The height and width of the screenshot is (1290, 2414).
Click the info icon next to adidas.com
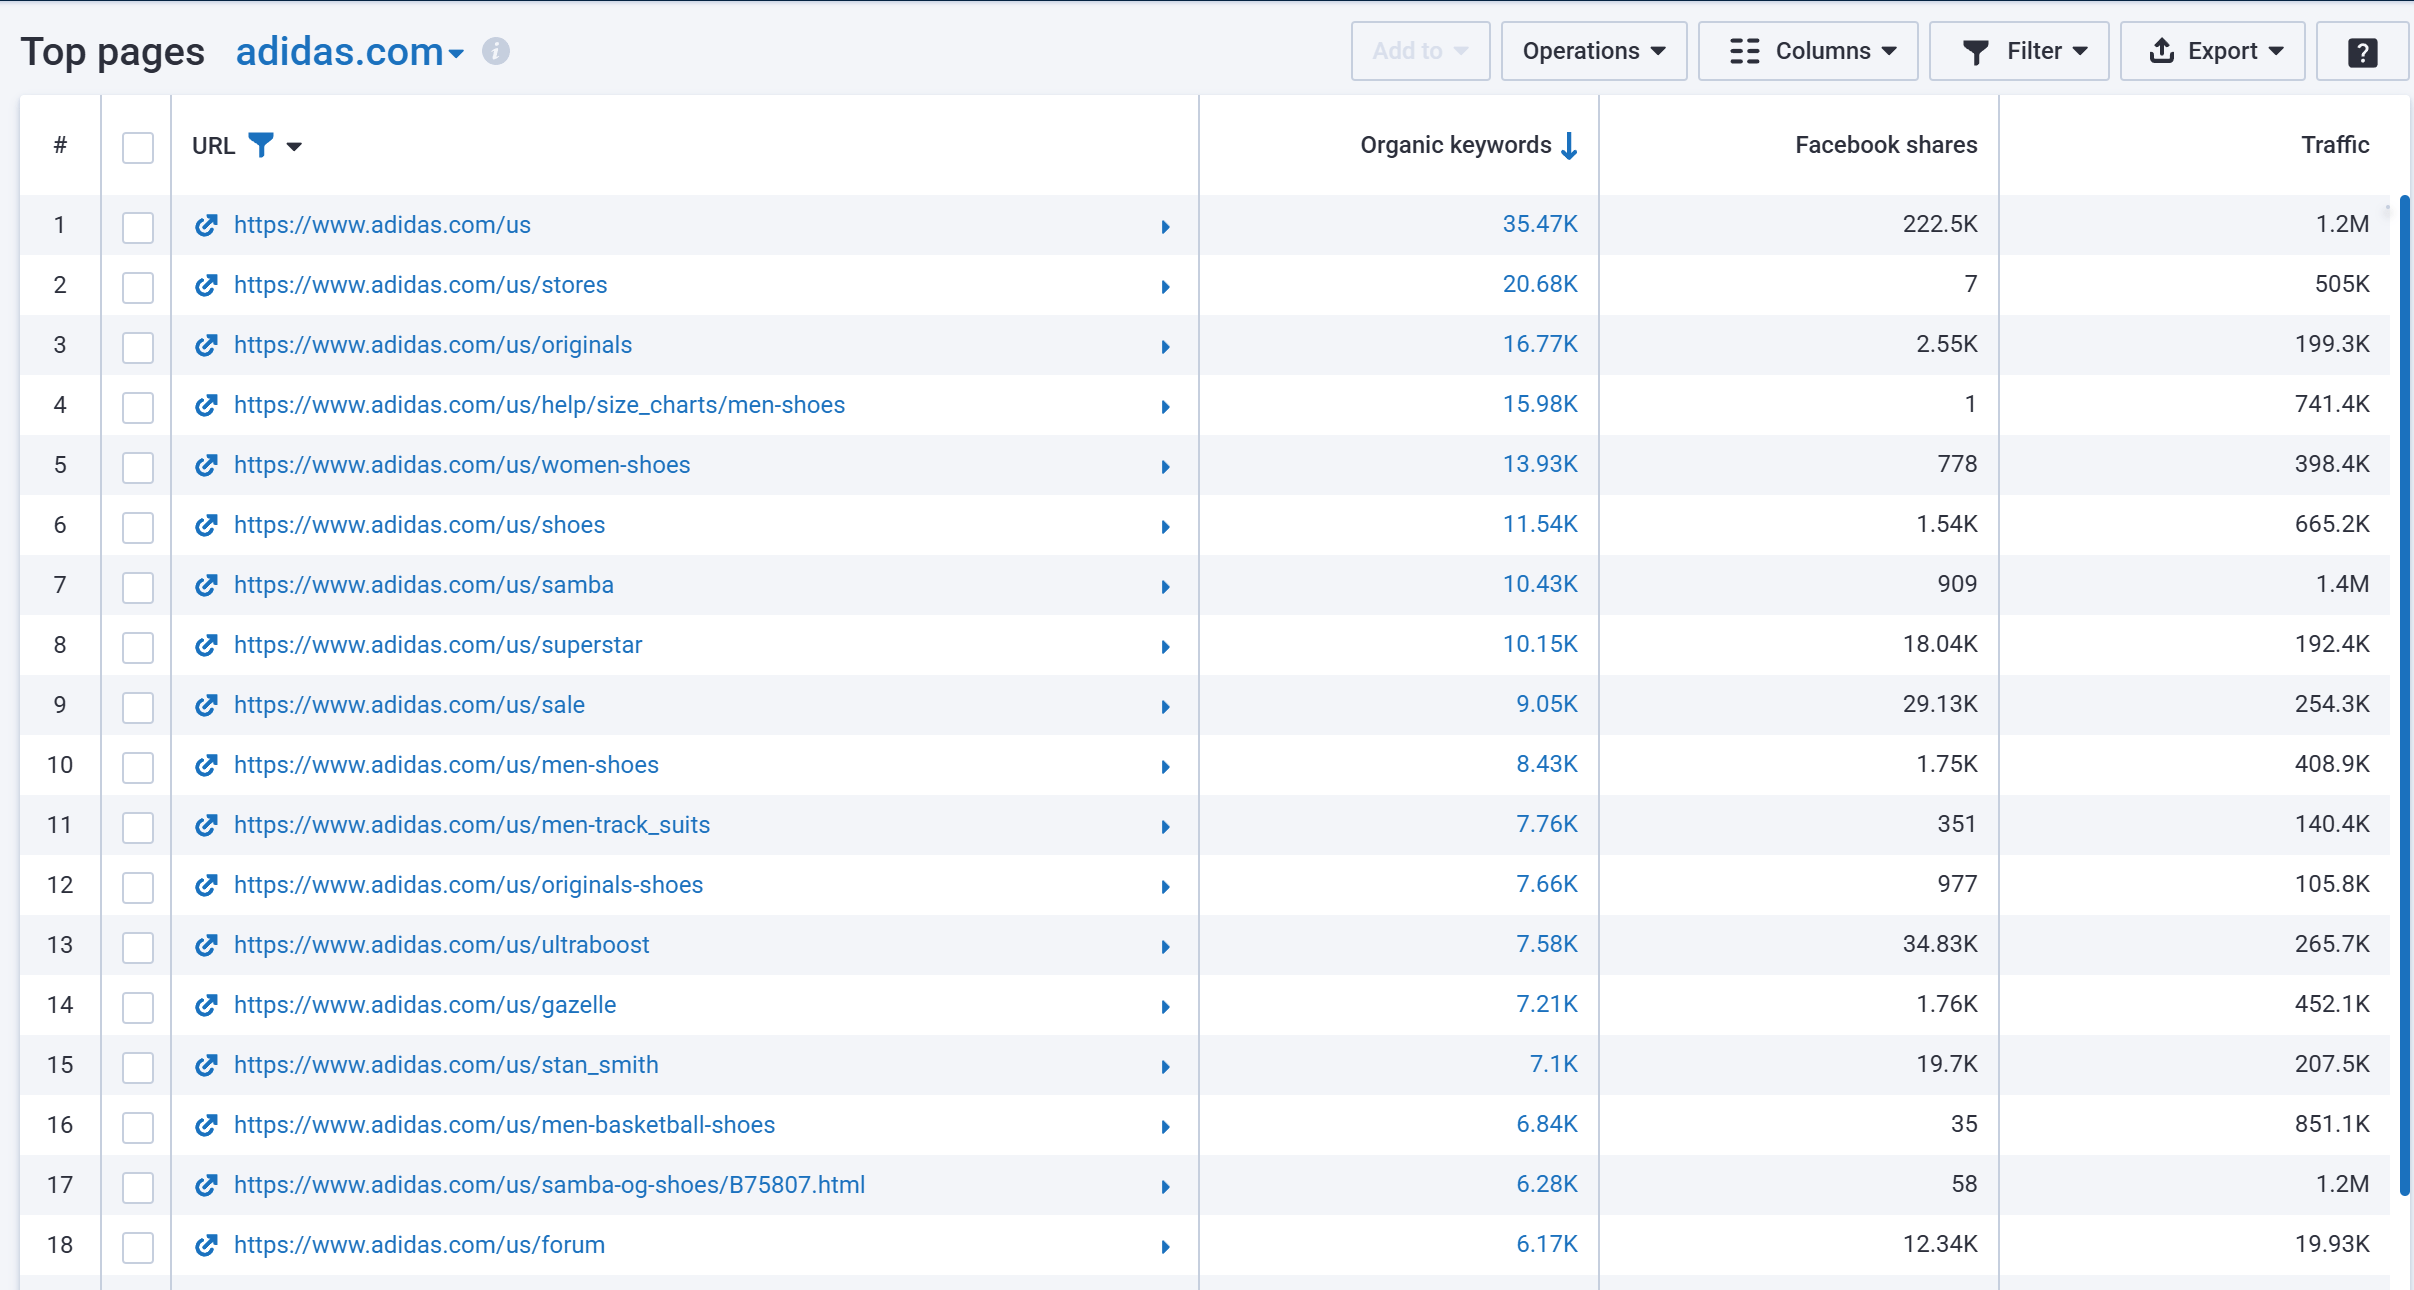496,51
